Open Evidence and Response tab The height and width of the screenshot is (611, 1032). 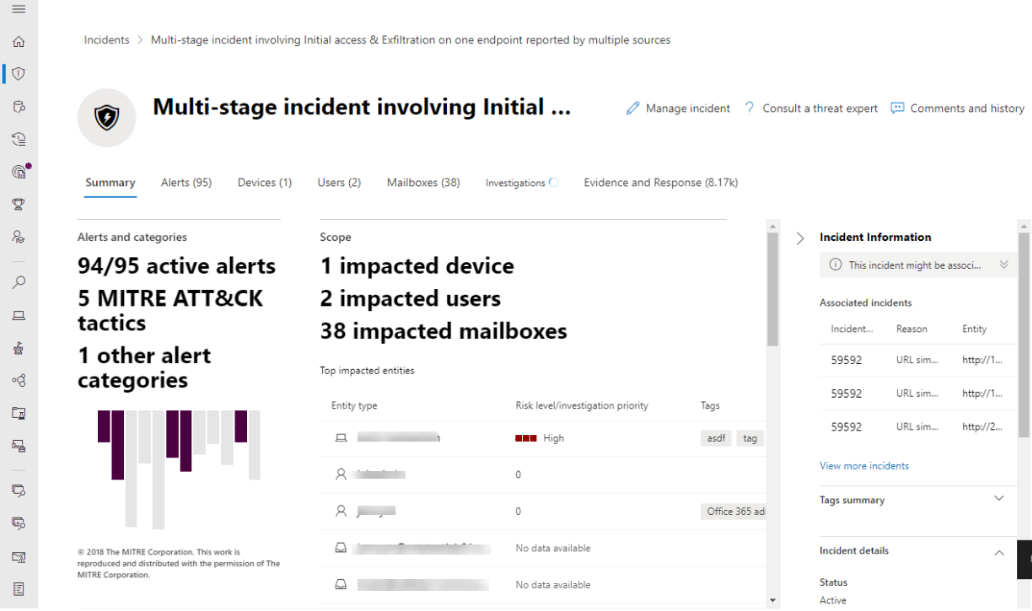tap(661, 182)
